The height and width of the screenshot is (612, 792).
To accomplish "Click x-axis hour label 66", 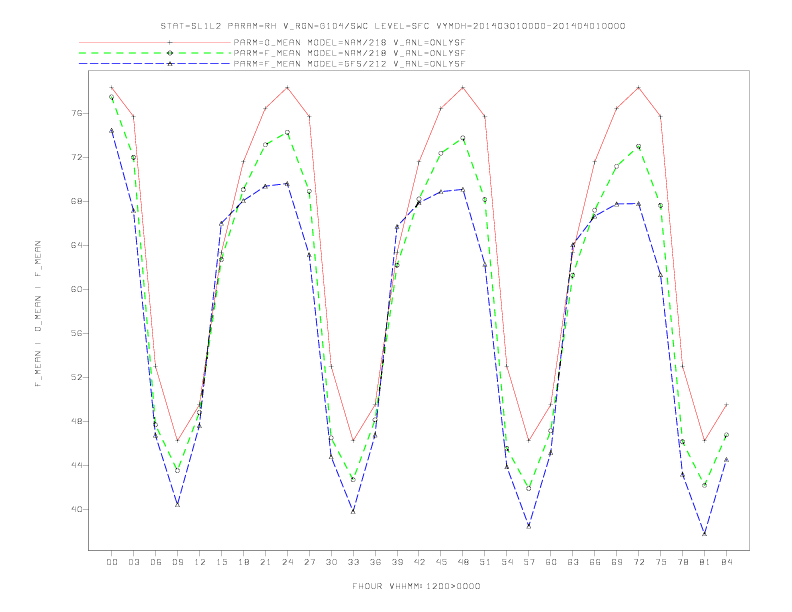I will pyautogui.click(x=595, y=562).
